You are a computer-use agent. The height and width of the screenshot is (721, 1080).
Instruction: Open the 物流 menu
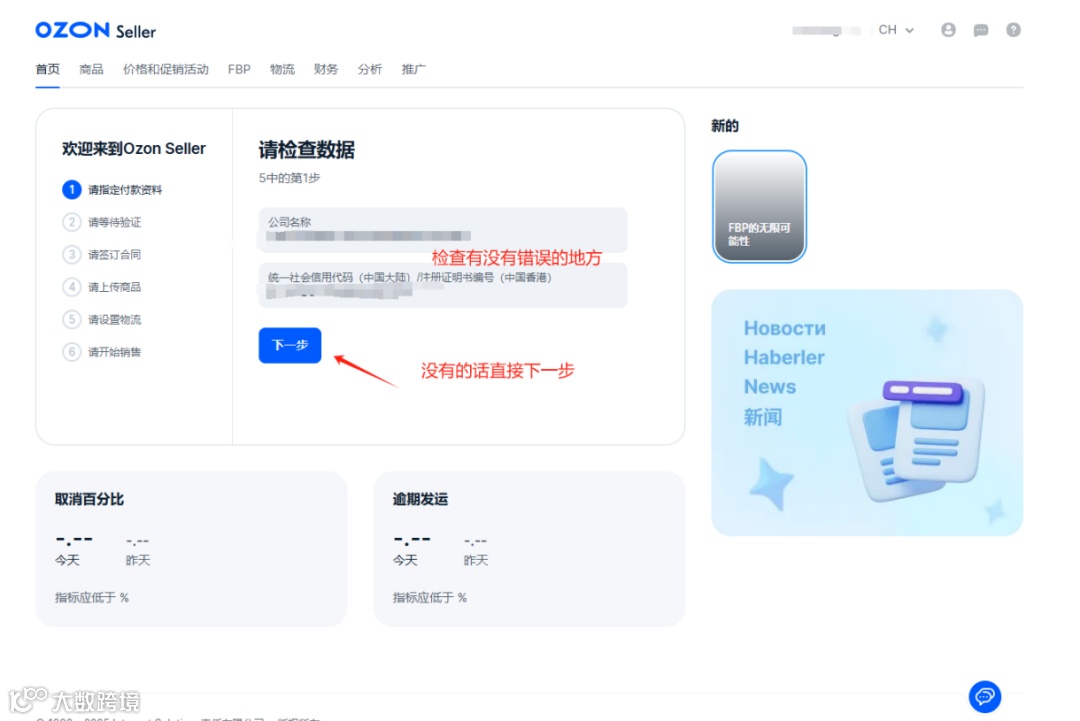coord(282,69)
